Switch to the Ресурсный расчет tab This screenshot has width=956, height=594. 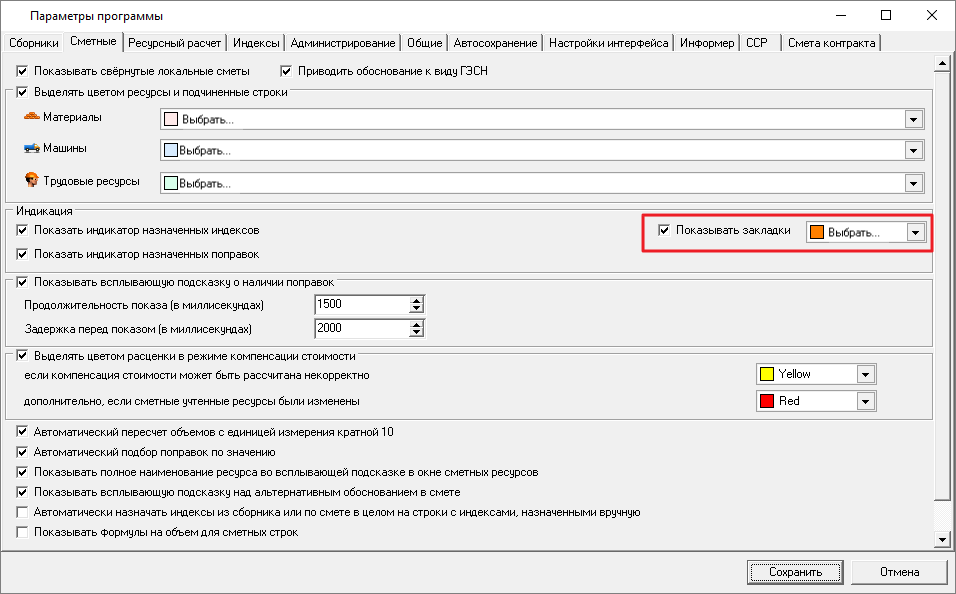point(175,43)
